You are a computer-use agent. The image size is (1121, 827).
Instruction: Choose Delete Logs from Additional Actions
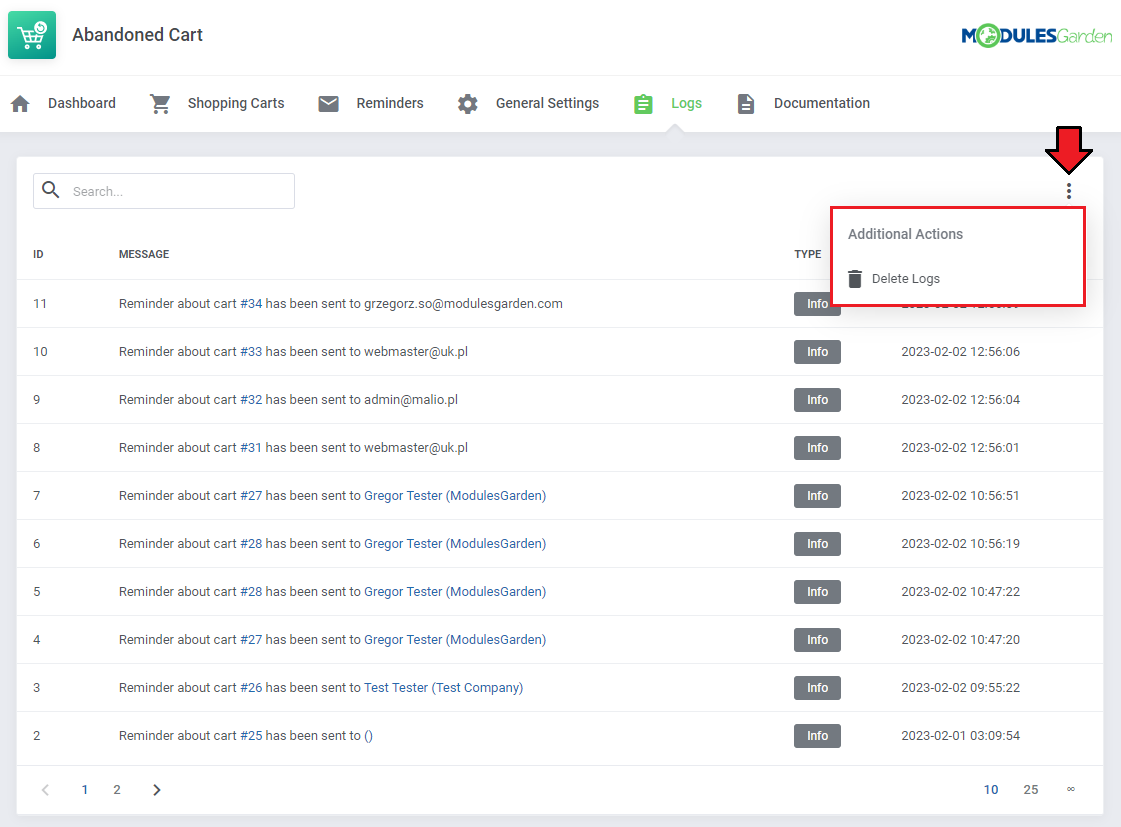906,279
